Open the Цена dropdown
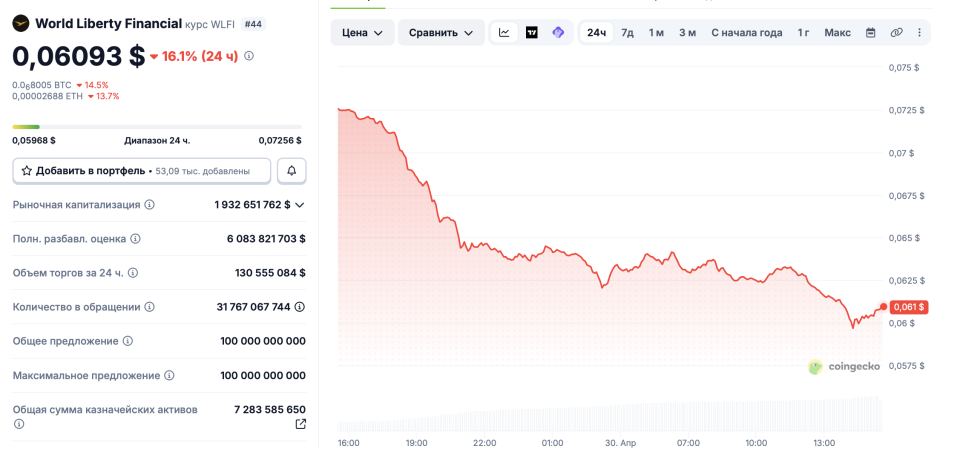Screen dimensions: 960x449 click(x=361, y=33)
